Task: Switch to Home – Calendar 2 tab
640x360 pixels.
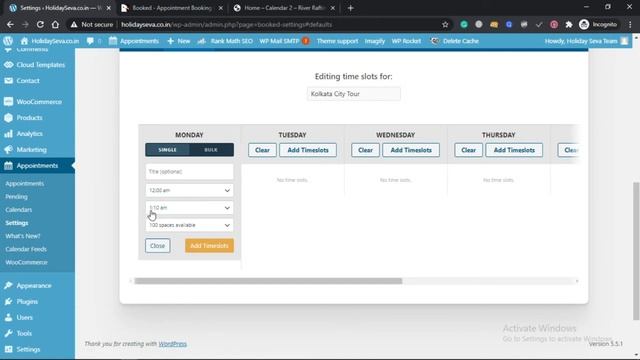Action: pos(284,8)
